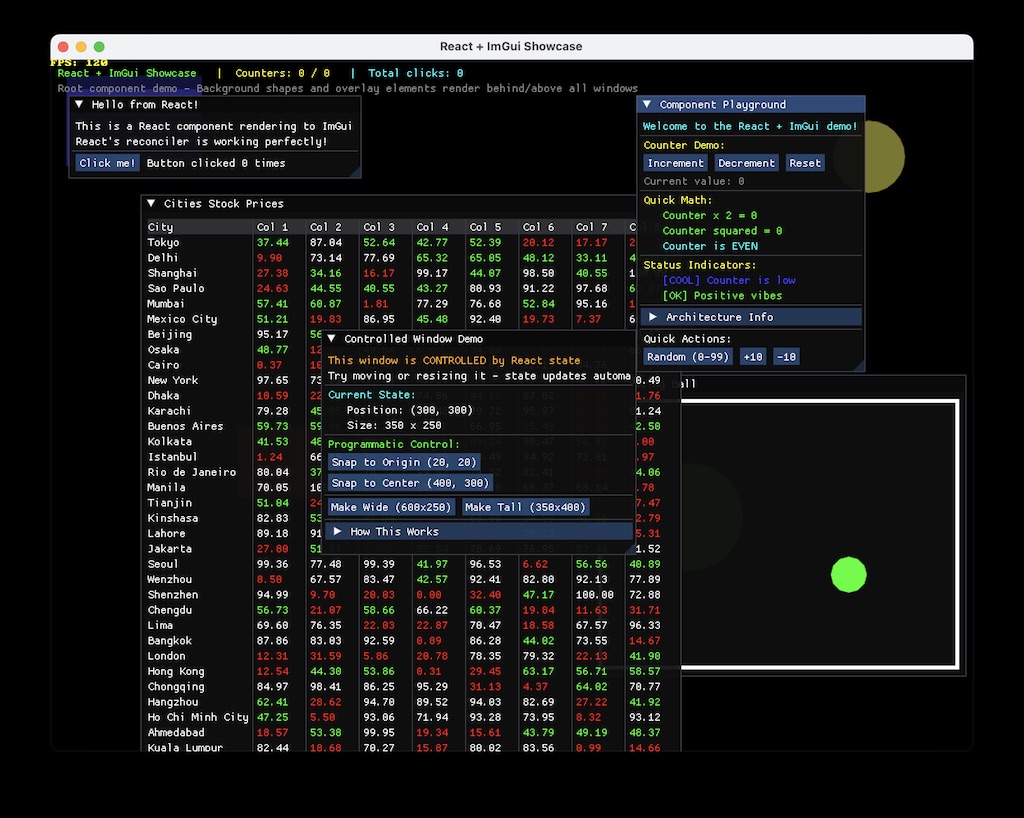Click the "[OK] Positive vibes" indicator

[722, 296]
